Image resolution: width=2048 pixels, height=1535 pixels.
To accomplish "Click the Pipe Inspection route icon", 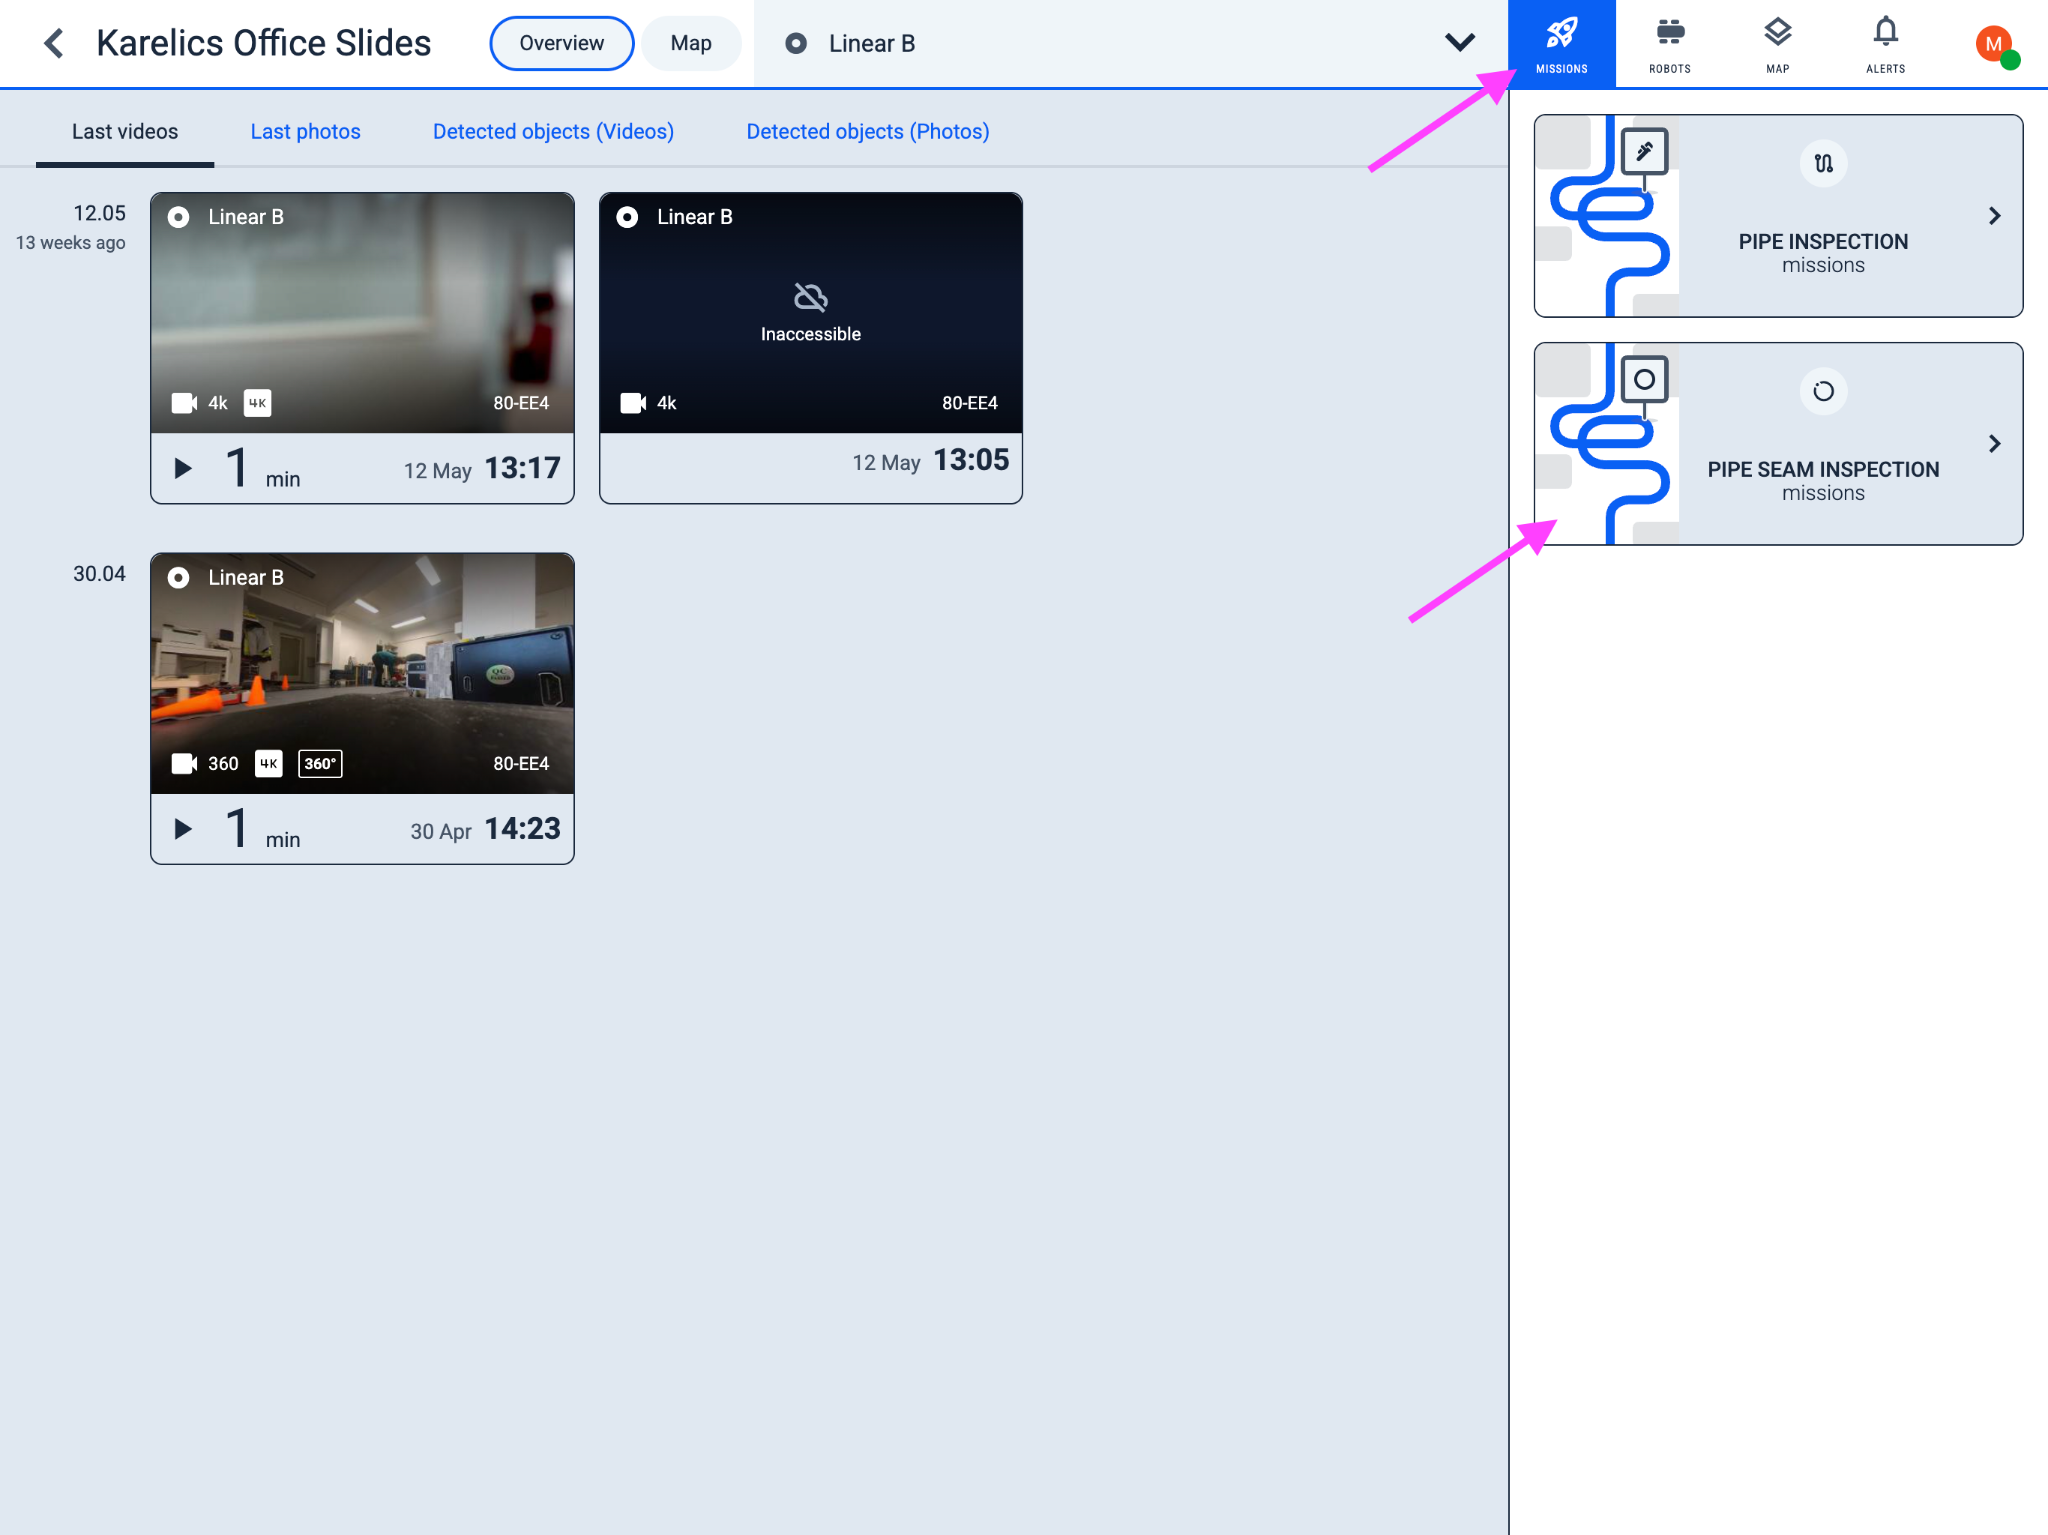I will (x=1823, y=163).
